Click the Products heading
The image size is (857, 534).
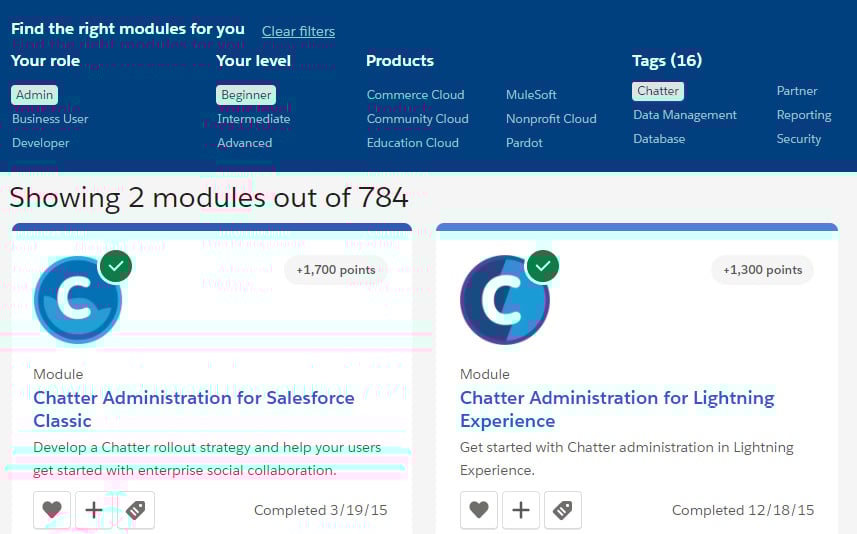coord(400,61)
